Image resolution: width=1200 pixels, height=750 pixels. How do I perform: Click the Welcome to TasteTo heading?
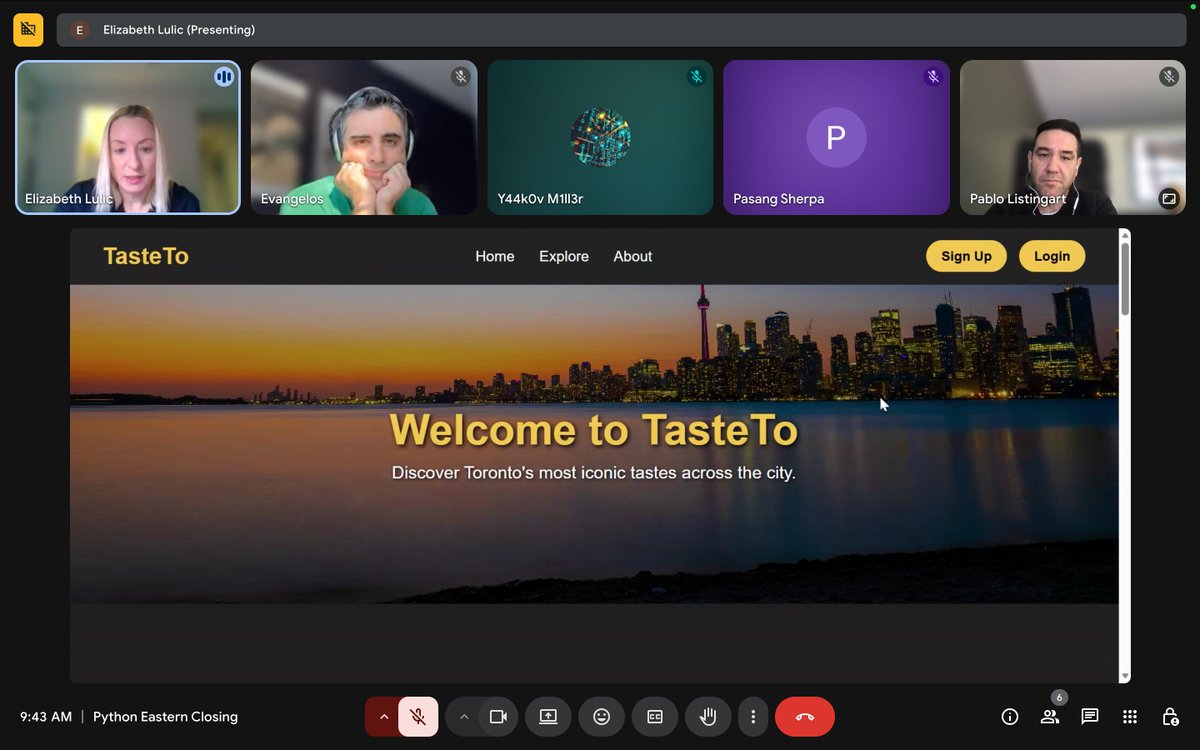[594, 430]
